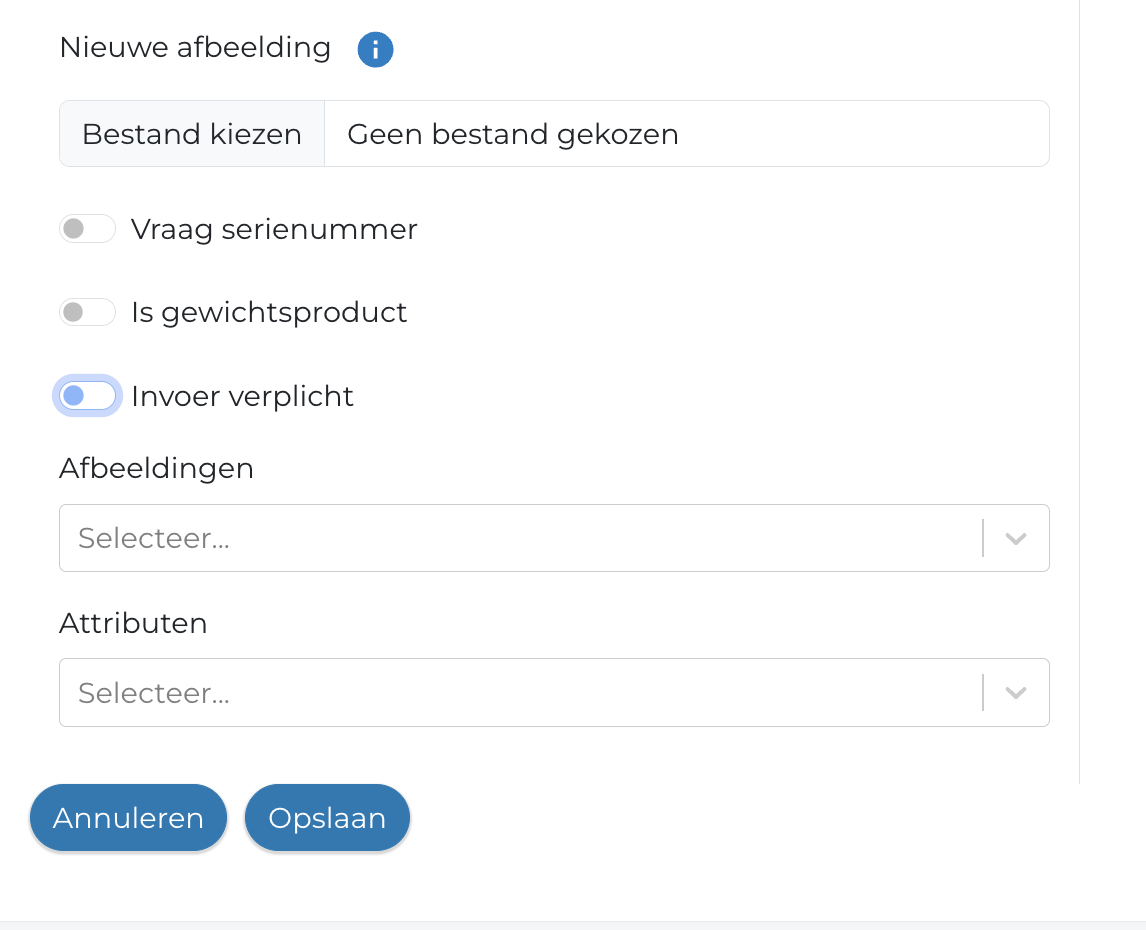Click the Bestand kiezen button
The image size is (1146, 930).
(x=192, y=134)
